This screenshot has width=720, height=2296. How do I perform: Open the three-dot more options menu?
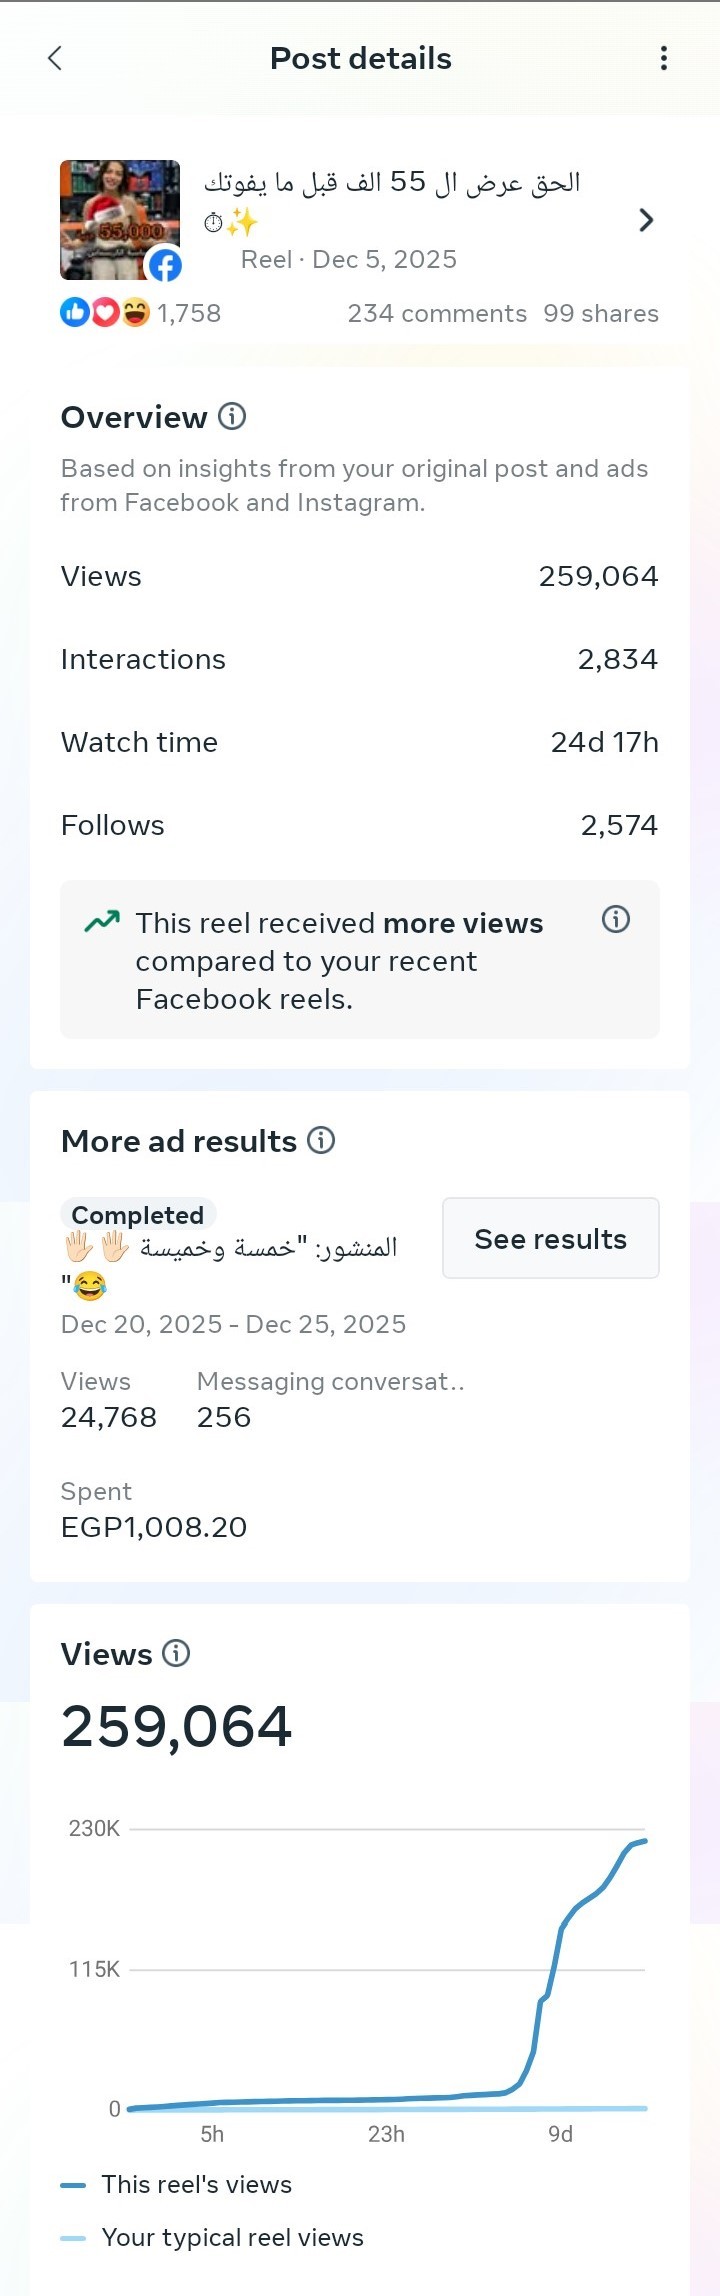point(663,59)
